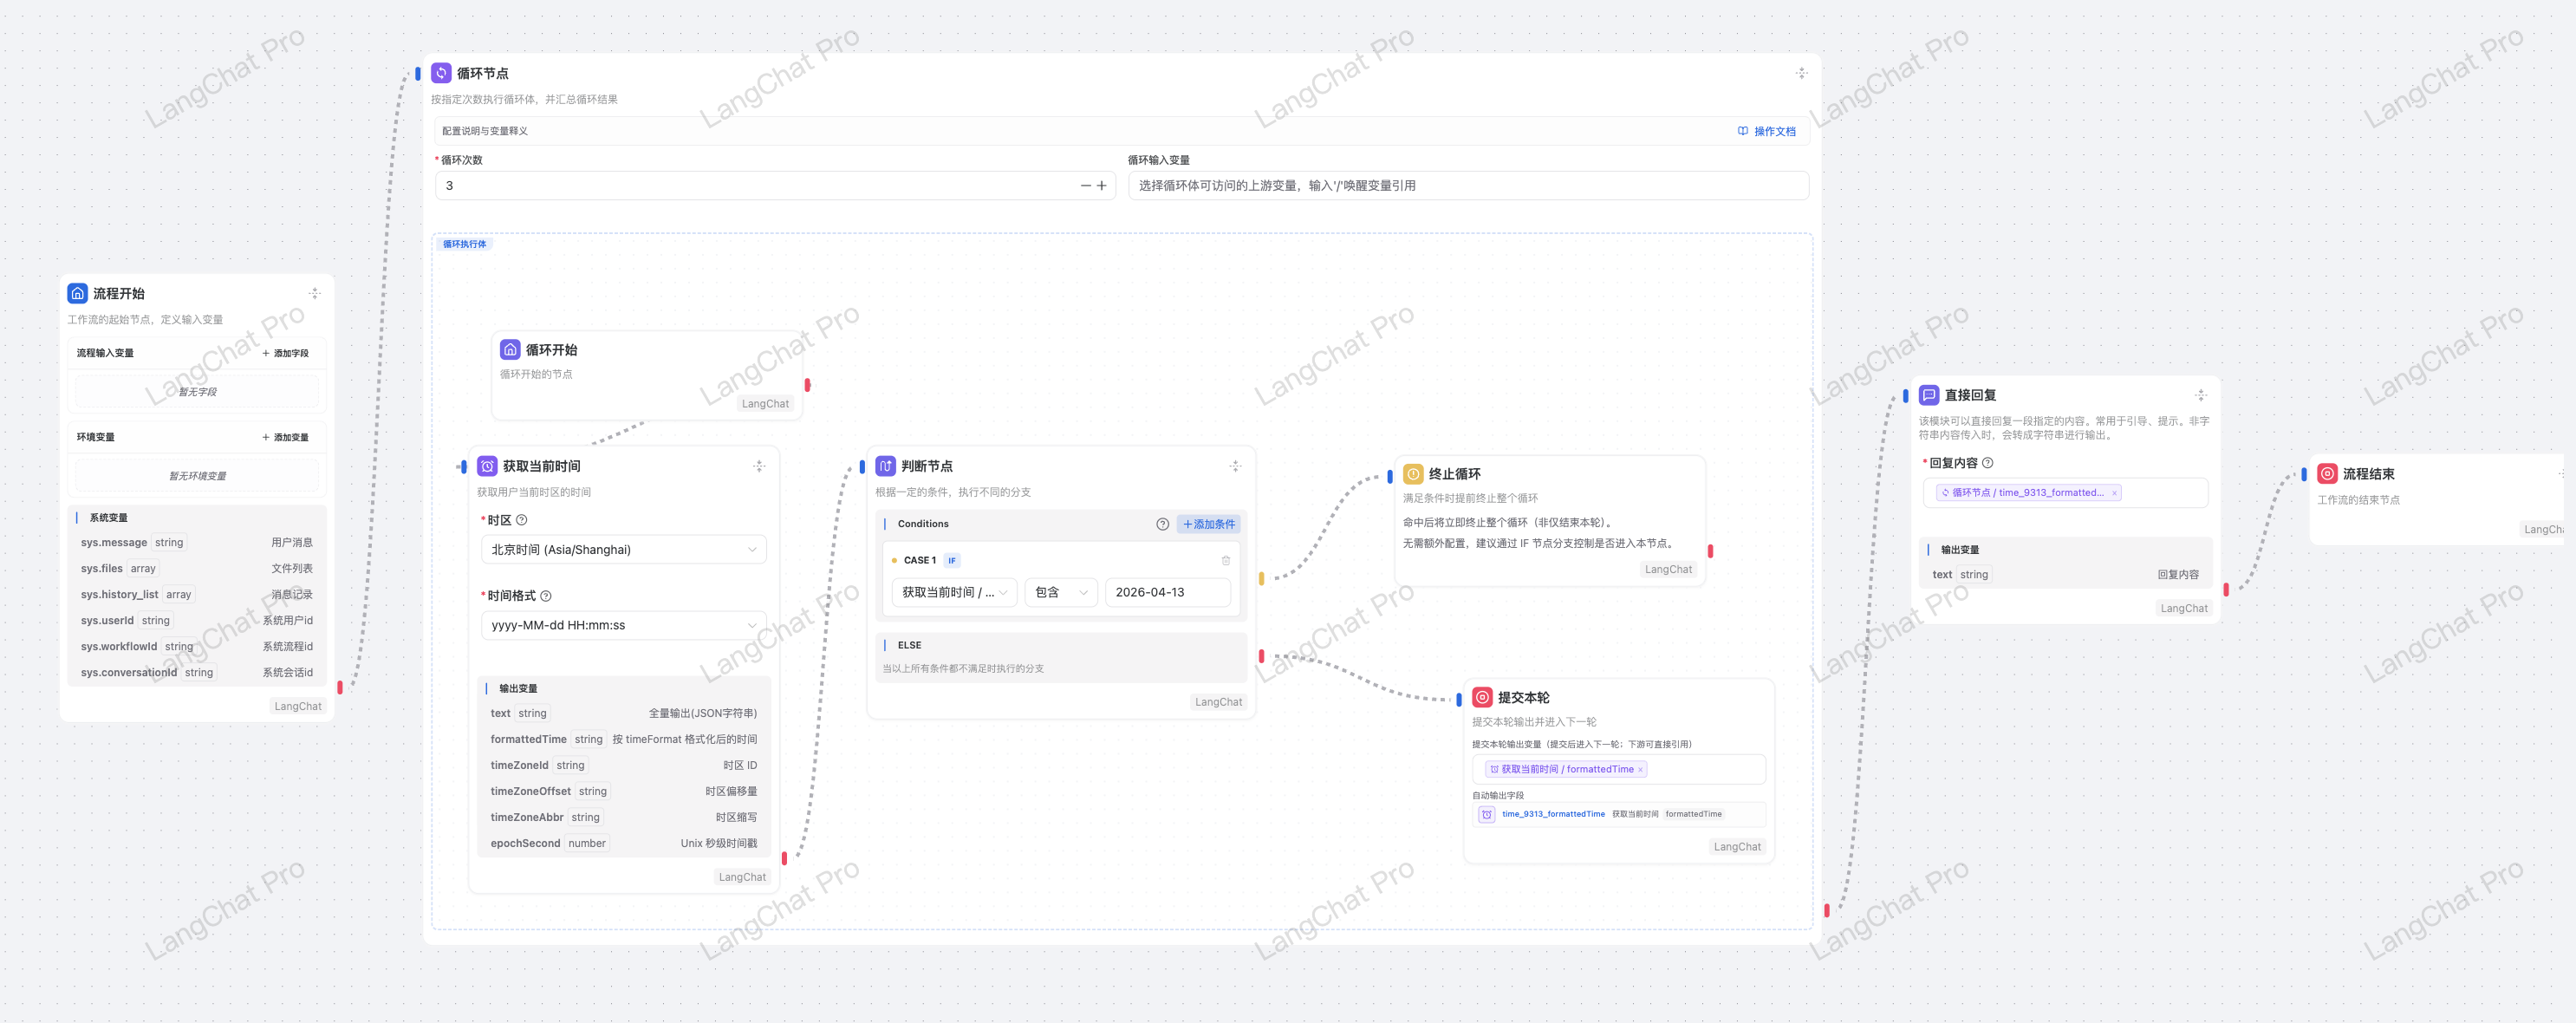Open the 时间格式 format dropdown
2576x1023 pixels.
[623, 625]
